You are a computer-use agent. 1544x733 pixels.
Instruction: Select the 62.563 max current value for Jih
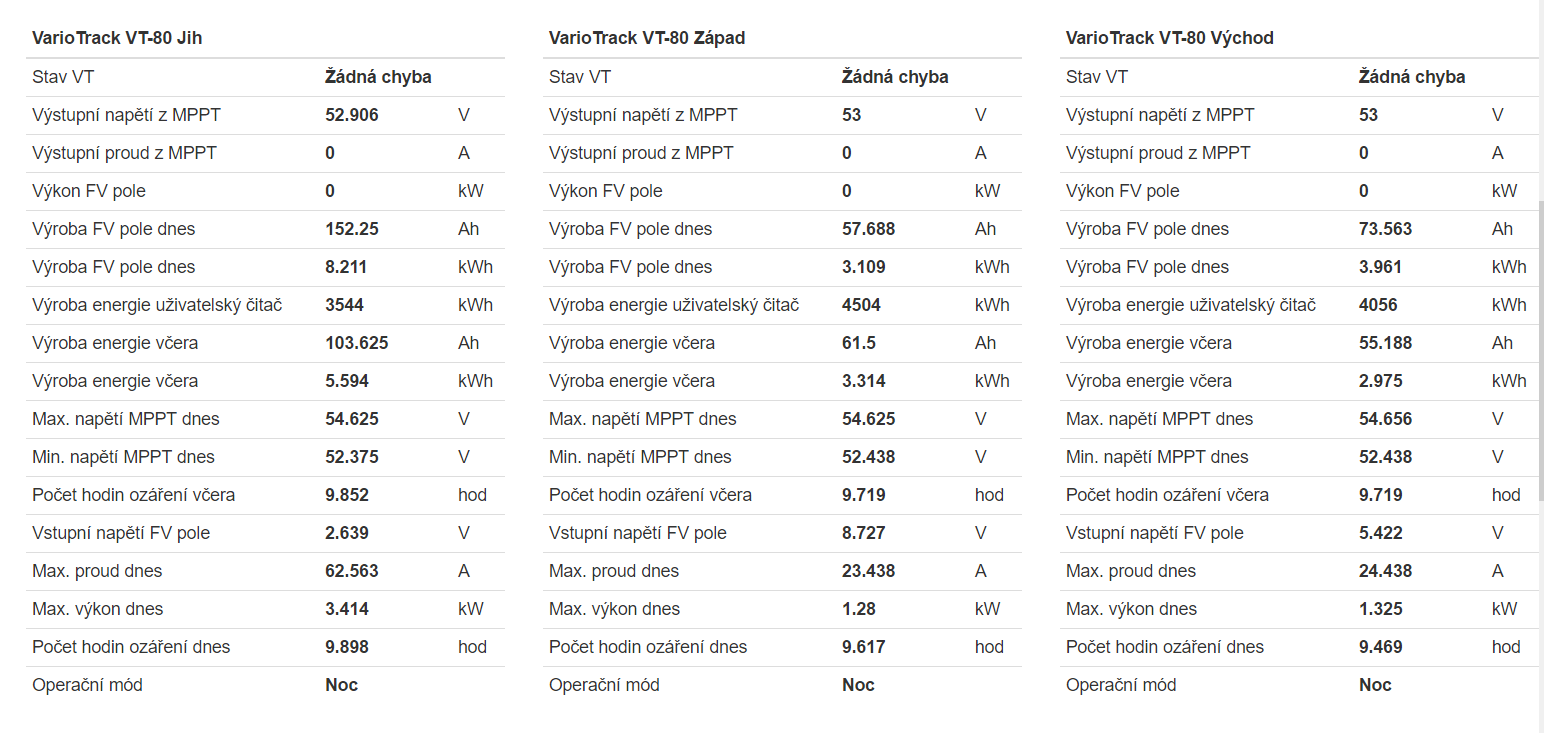[x=352, y=571]
